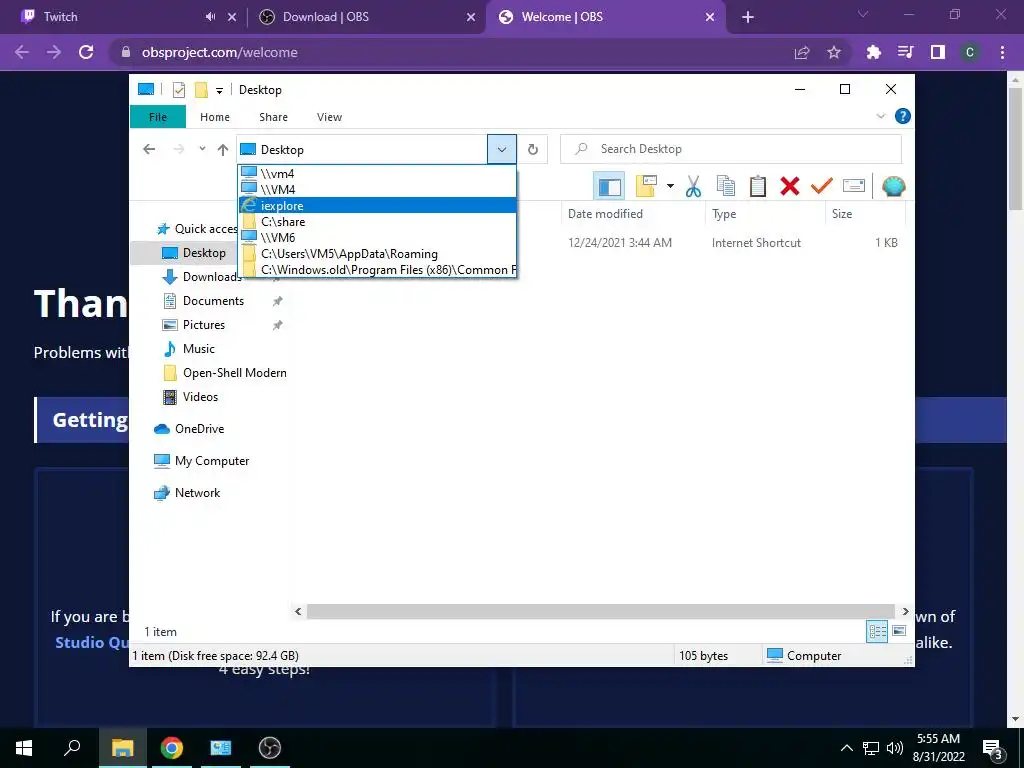Open a new Chrome tab
1024x768 pixels.
click(x=748, y=17)
